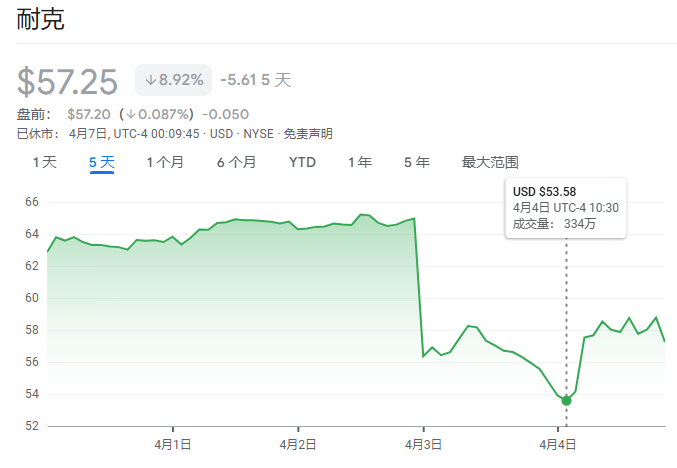Select the 最大范围 tab

tap(490, 162)
